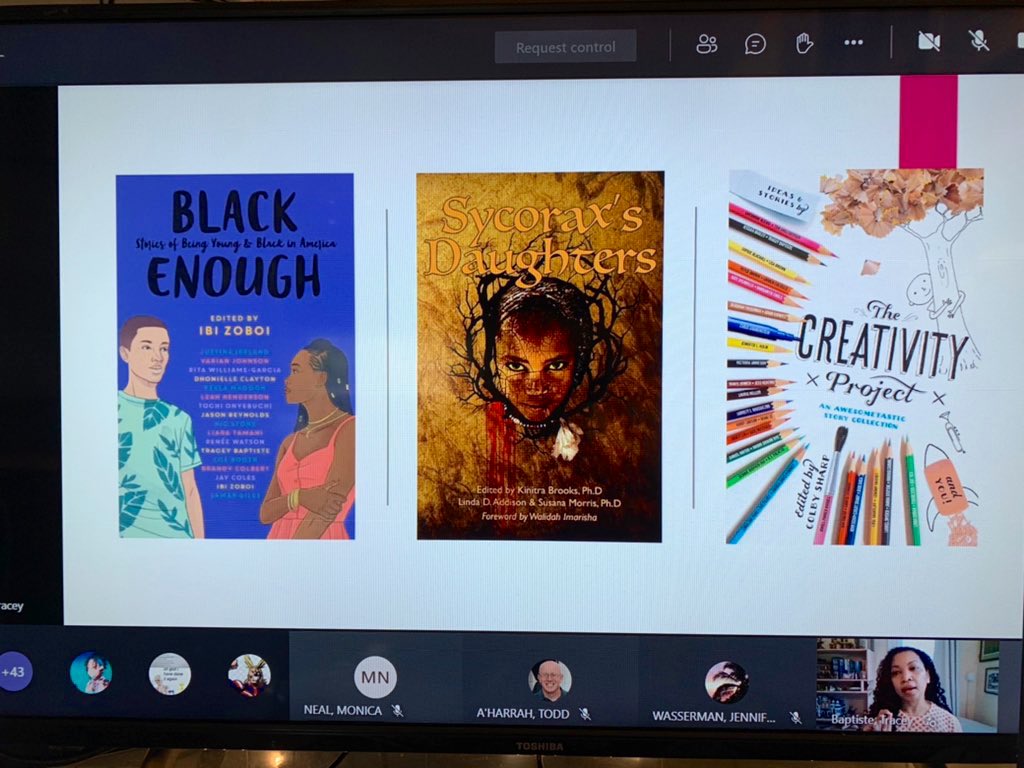Viewport: 1024px width, 768px height.
Task: Click IBI ZOBOI editor name on cover
Action: [x=234, y=330]
